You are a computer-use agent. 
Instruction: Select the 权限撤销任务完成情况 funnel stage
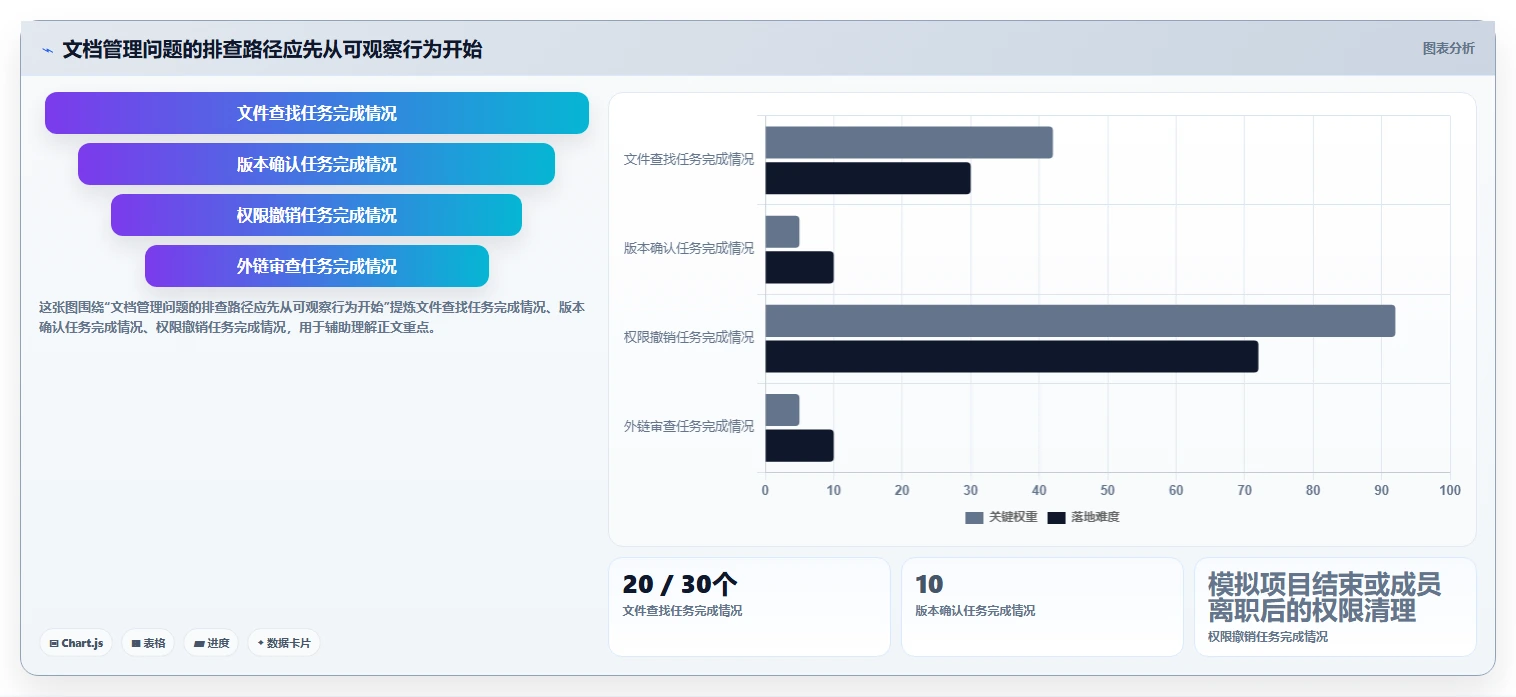coord(317,215)
